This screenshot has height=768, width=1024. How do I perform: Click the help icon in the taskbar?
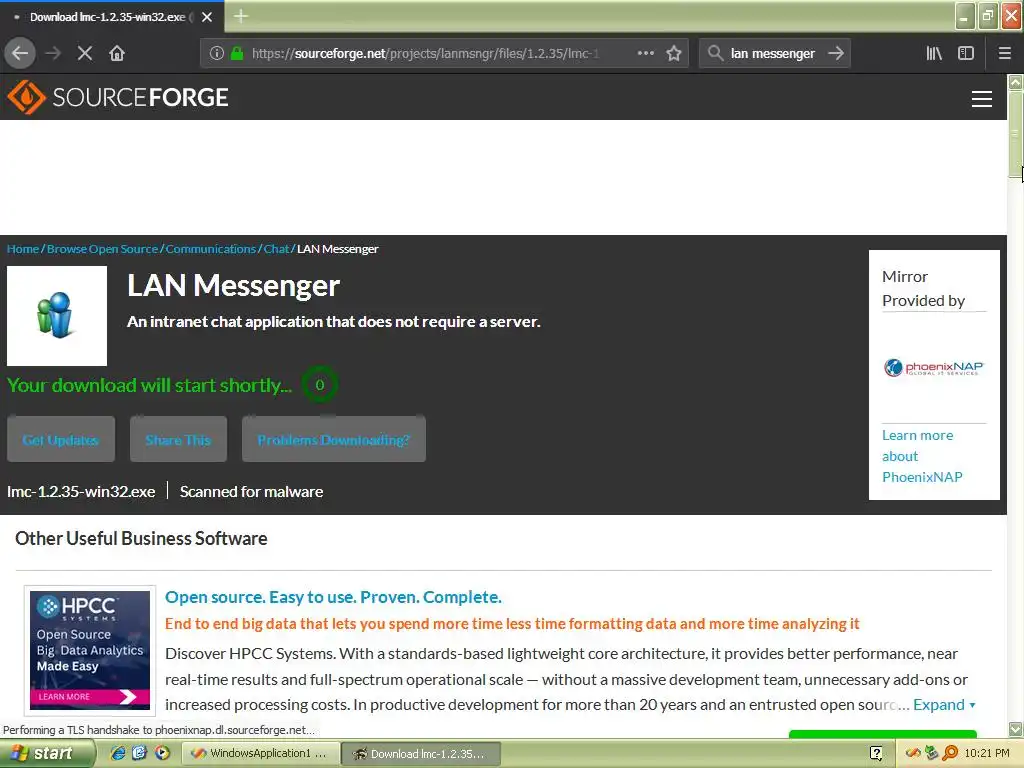click(x=876, y=753)
